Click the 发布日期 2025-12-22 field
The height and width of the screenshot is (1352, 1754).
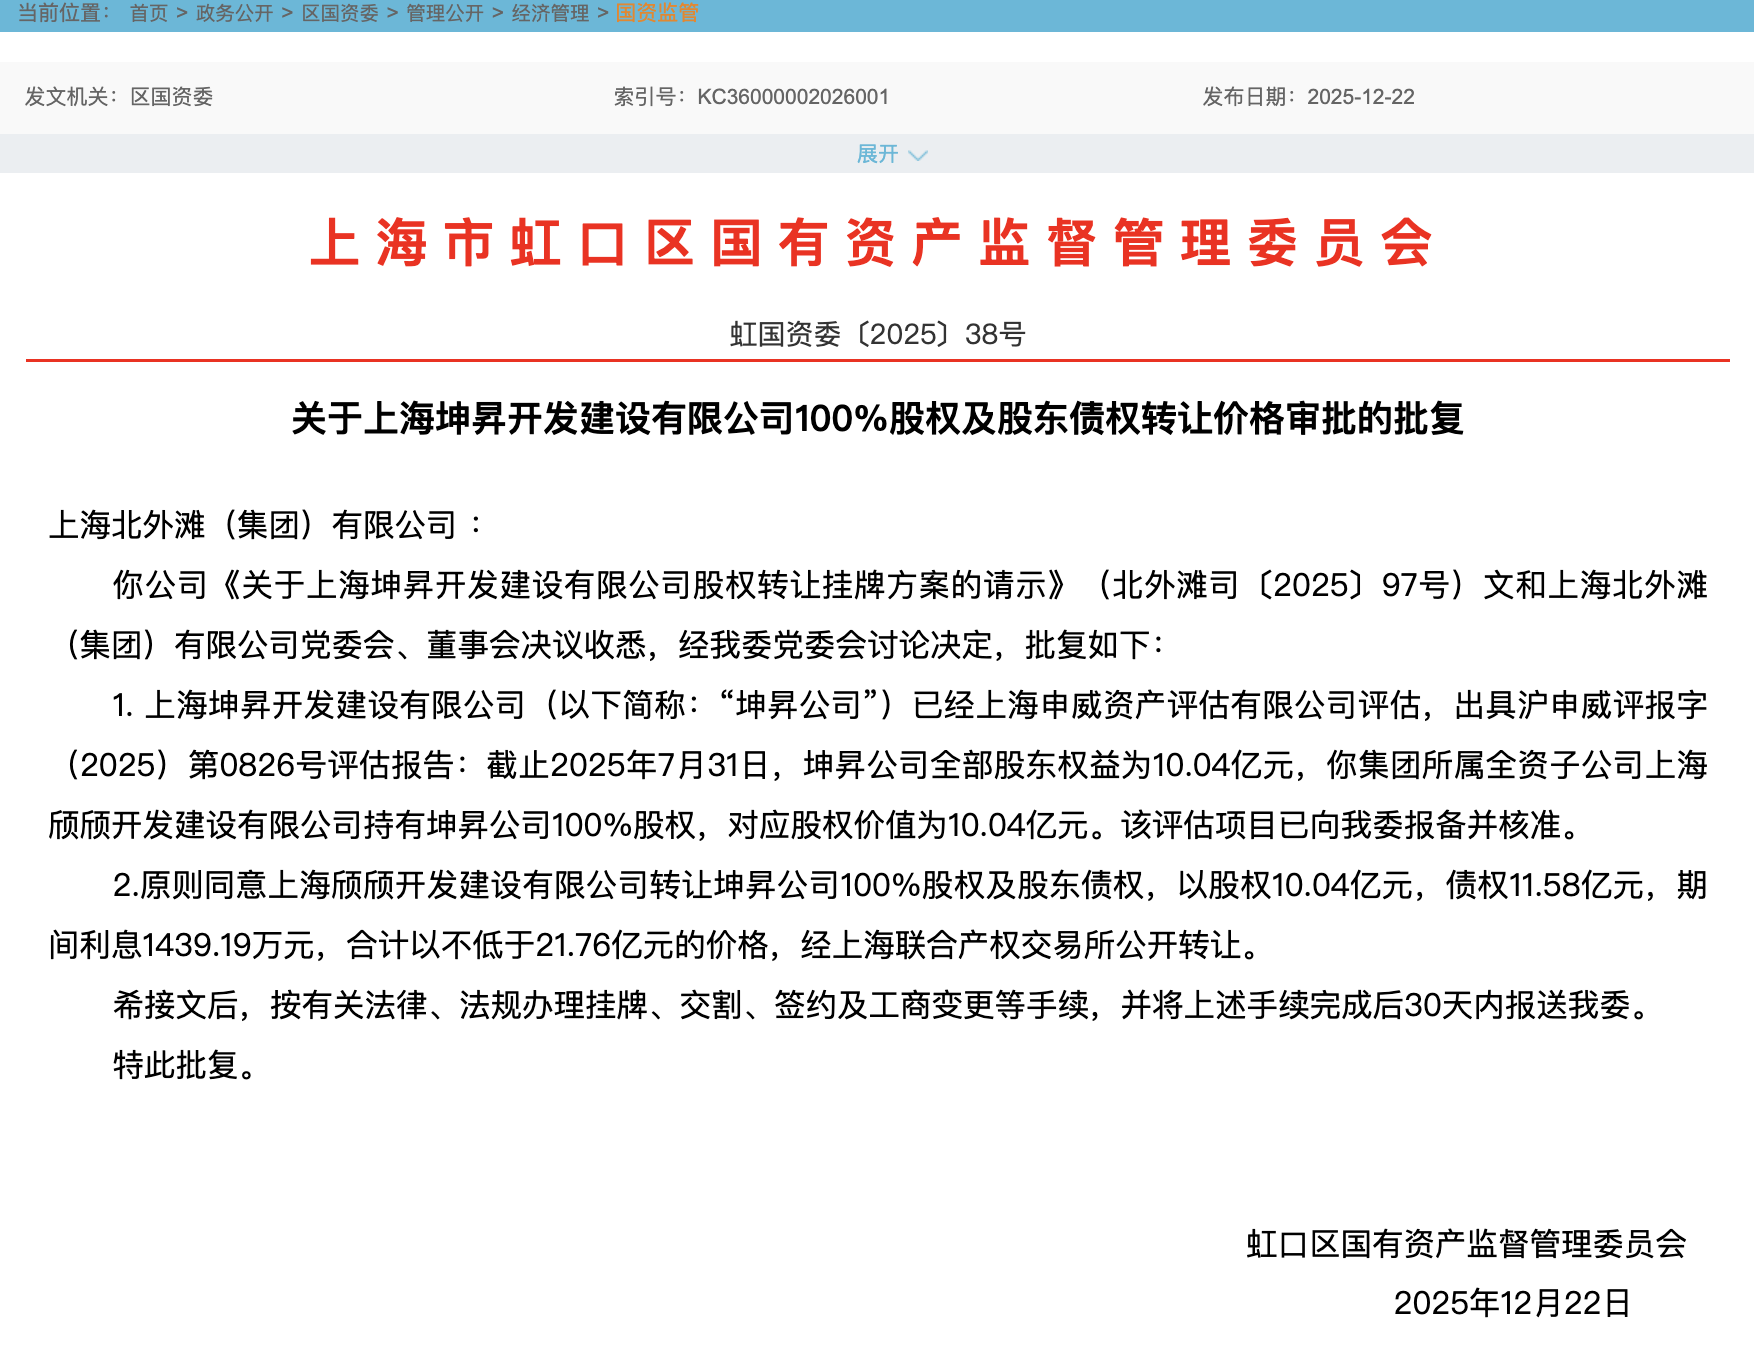[1308, 97]
